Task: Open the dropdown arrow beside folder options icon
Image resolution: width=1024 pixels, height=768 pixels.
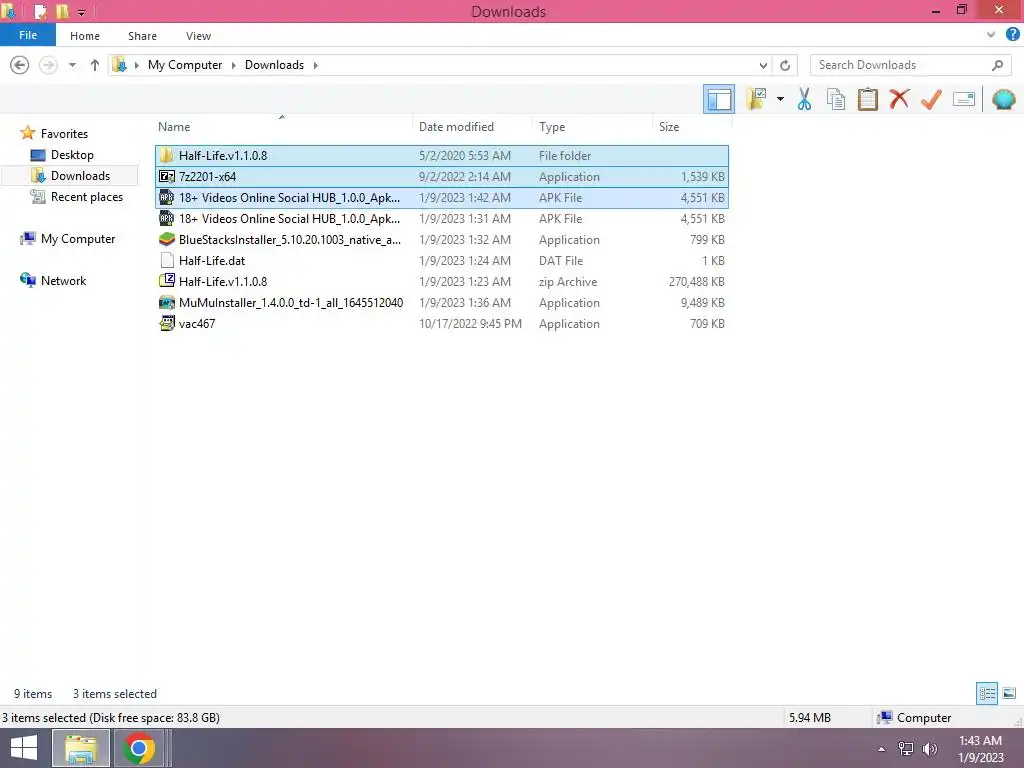Action: [x=780, y=99]
